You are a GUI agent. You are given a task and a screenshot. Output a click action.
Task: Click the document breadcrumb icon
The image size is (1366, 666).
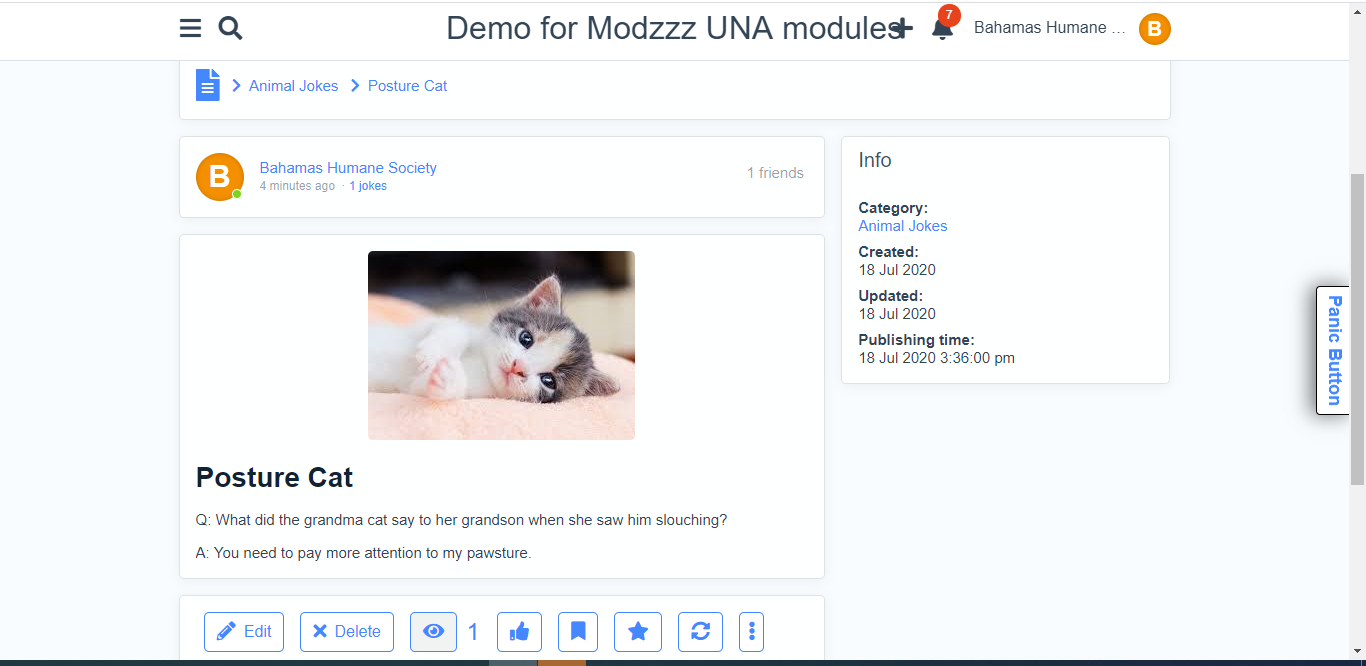tap(208, 85)
